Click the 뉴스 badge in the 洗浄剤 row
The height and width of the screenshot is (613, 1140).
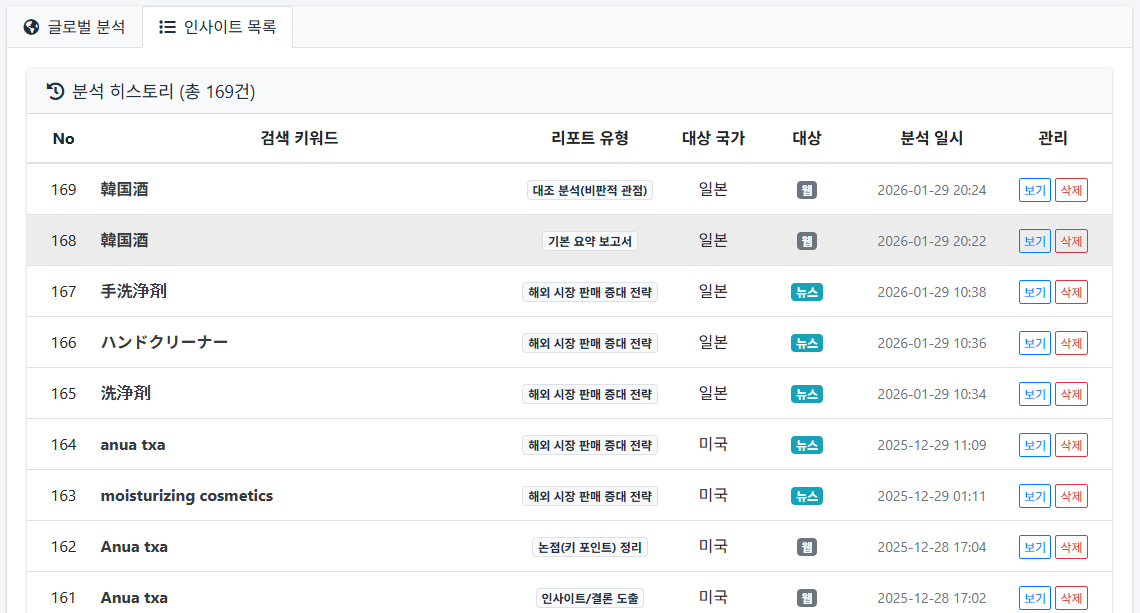[x=807, y=394]
